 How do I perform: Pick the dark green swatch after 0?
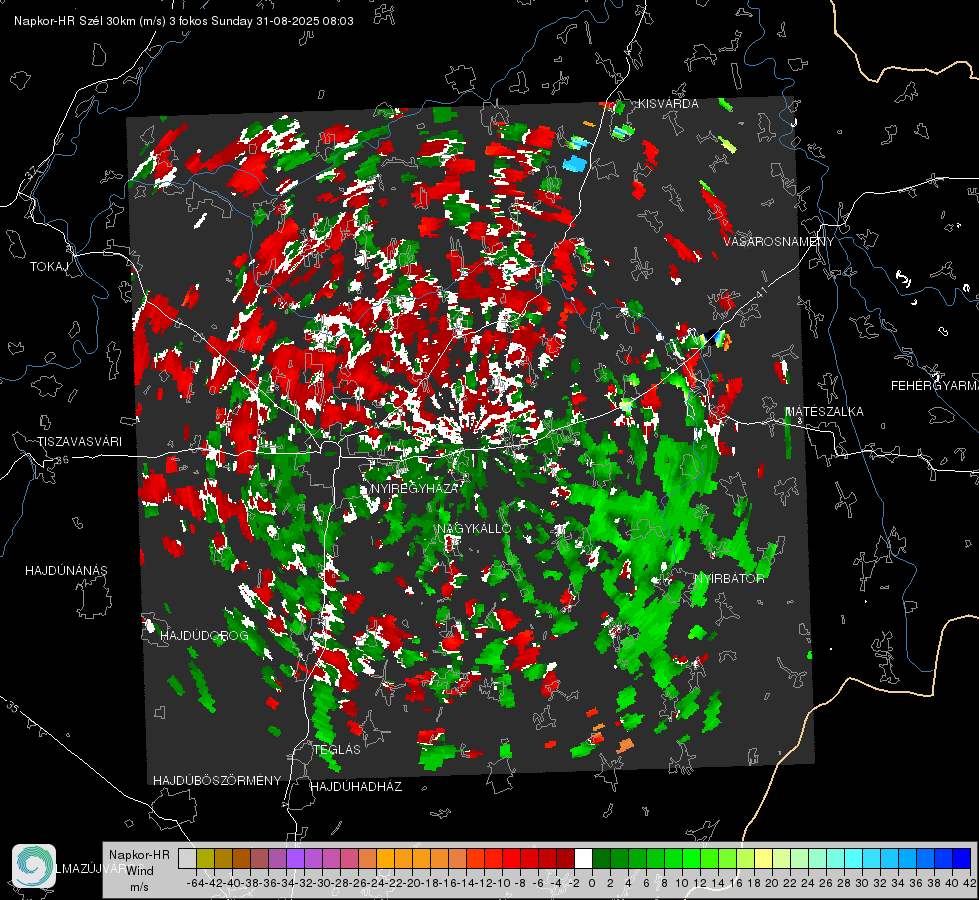point(601,858)
